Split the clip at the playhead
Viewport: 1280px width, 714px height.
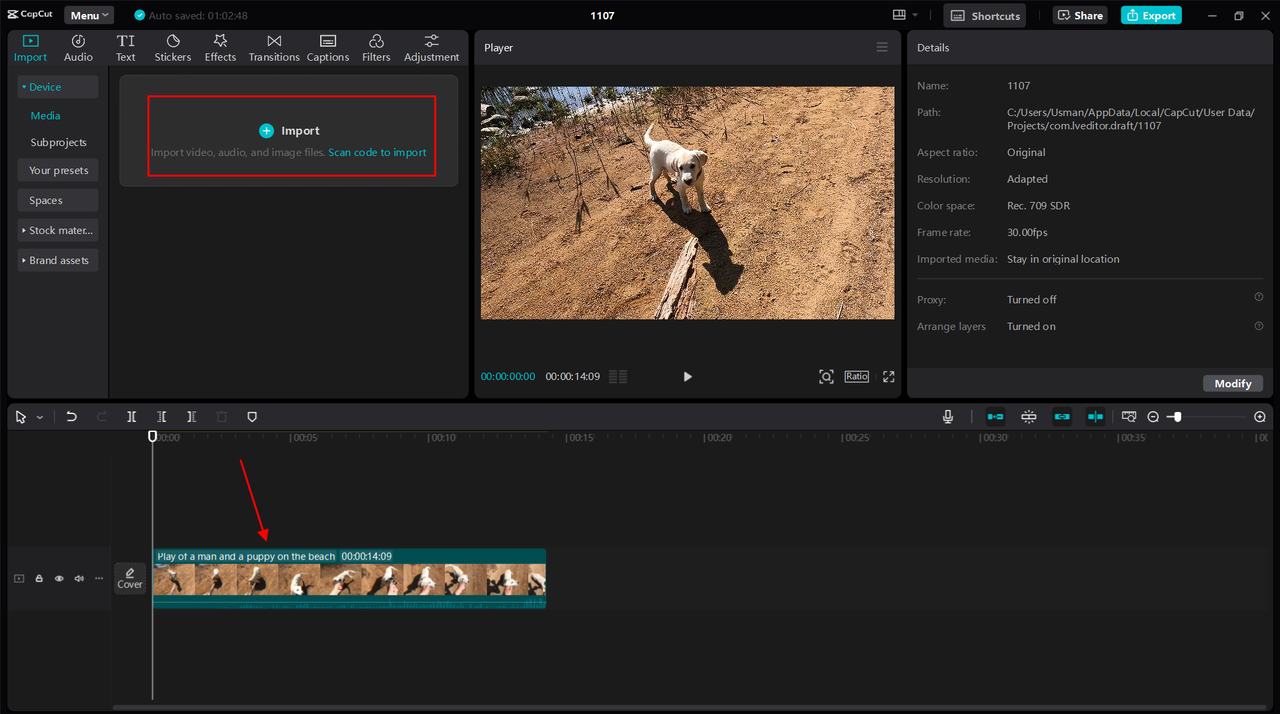point(132,417)
